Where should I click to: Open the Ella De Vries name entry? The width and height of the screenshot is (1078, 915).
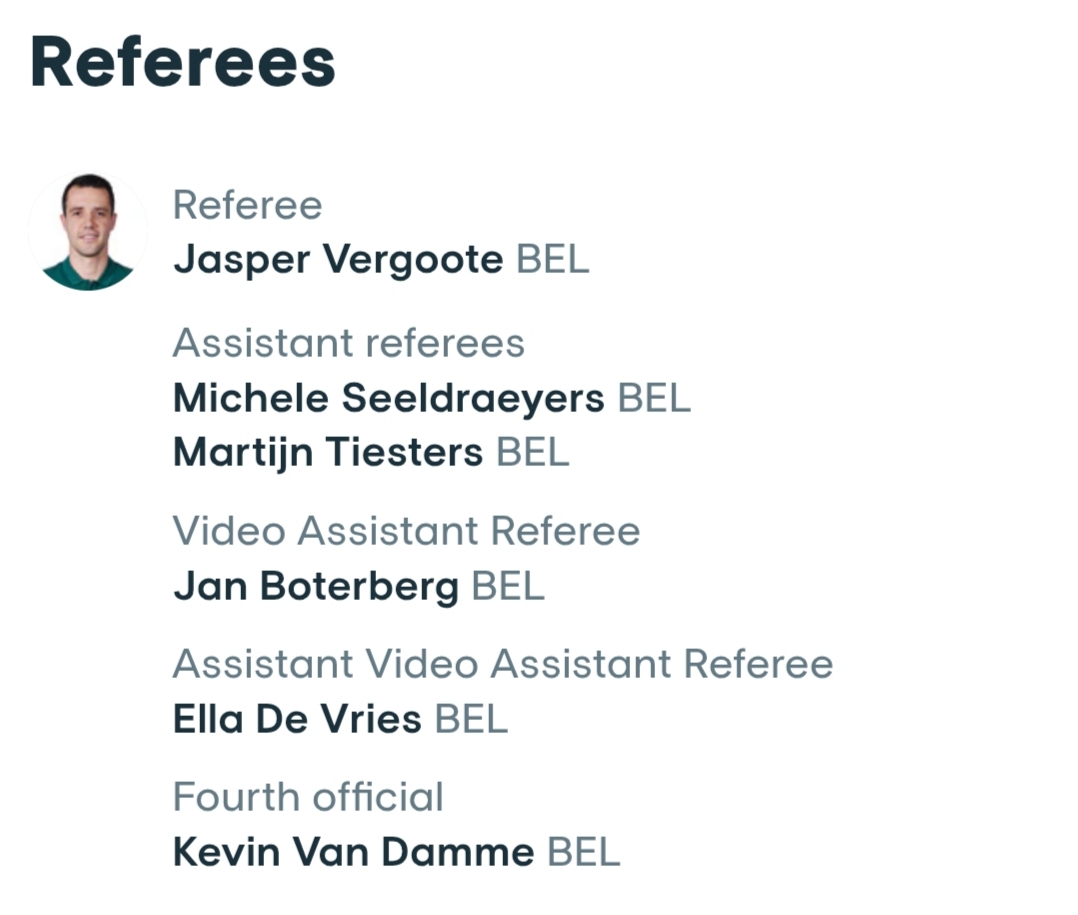click(x=297, y=719)
